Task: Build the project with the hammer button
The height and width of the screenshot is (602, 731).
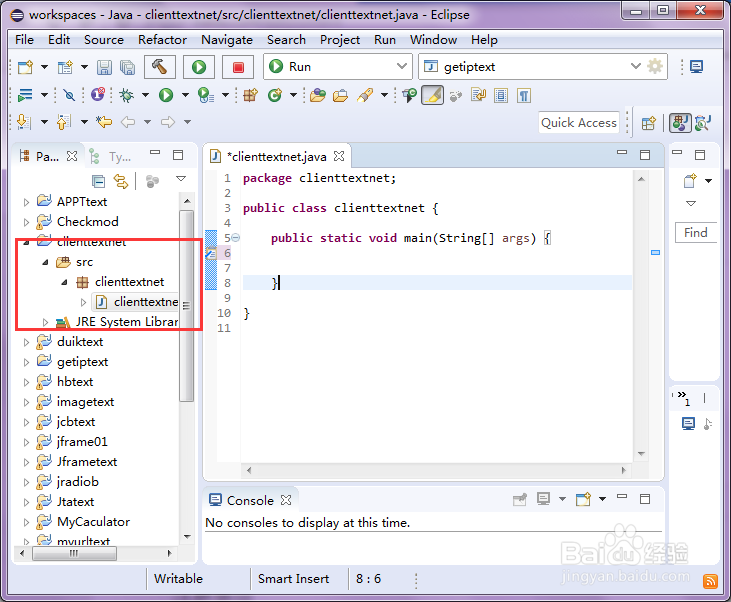Action: tap(159, 67)
